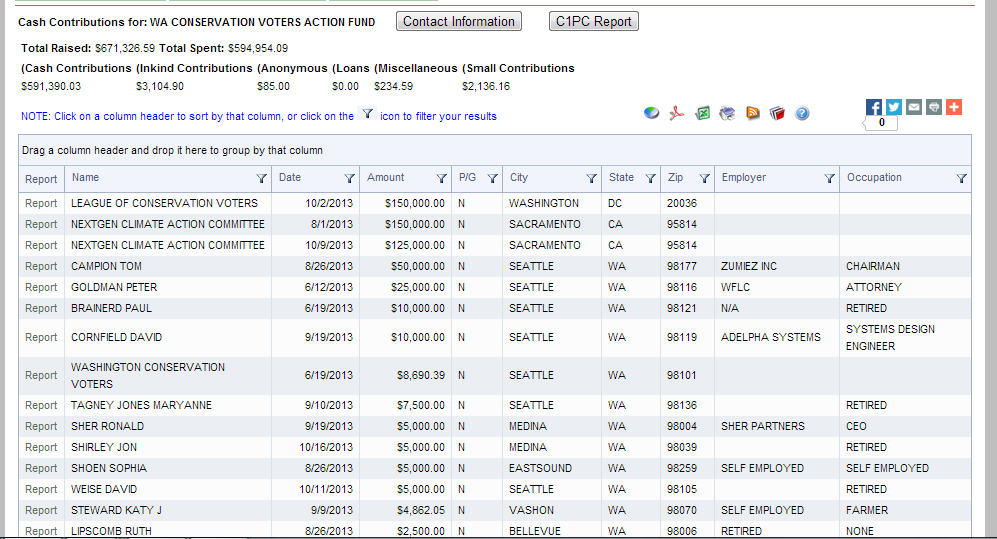Image resolution: width=997 pixels, height=539 pixels.
Task: Open filter for the State column
Action: tap(650, 178)
